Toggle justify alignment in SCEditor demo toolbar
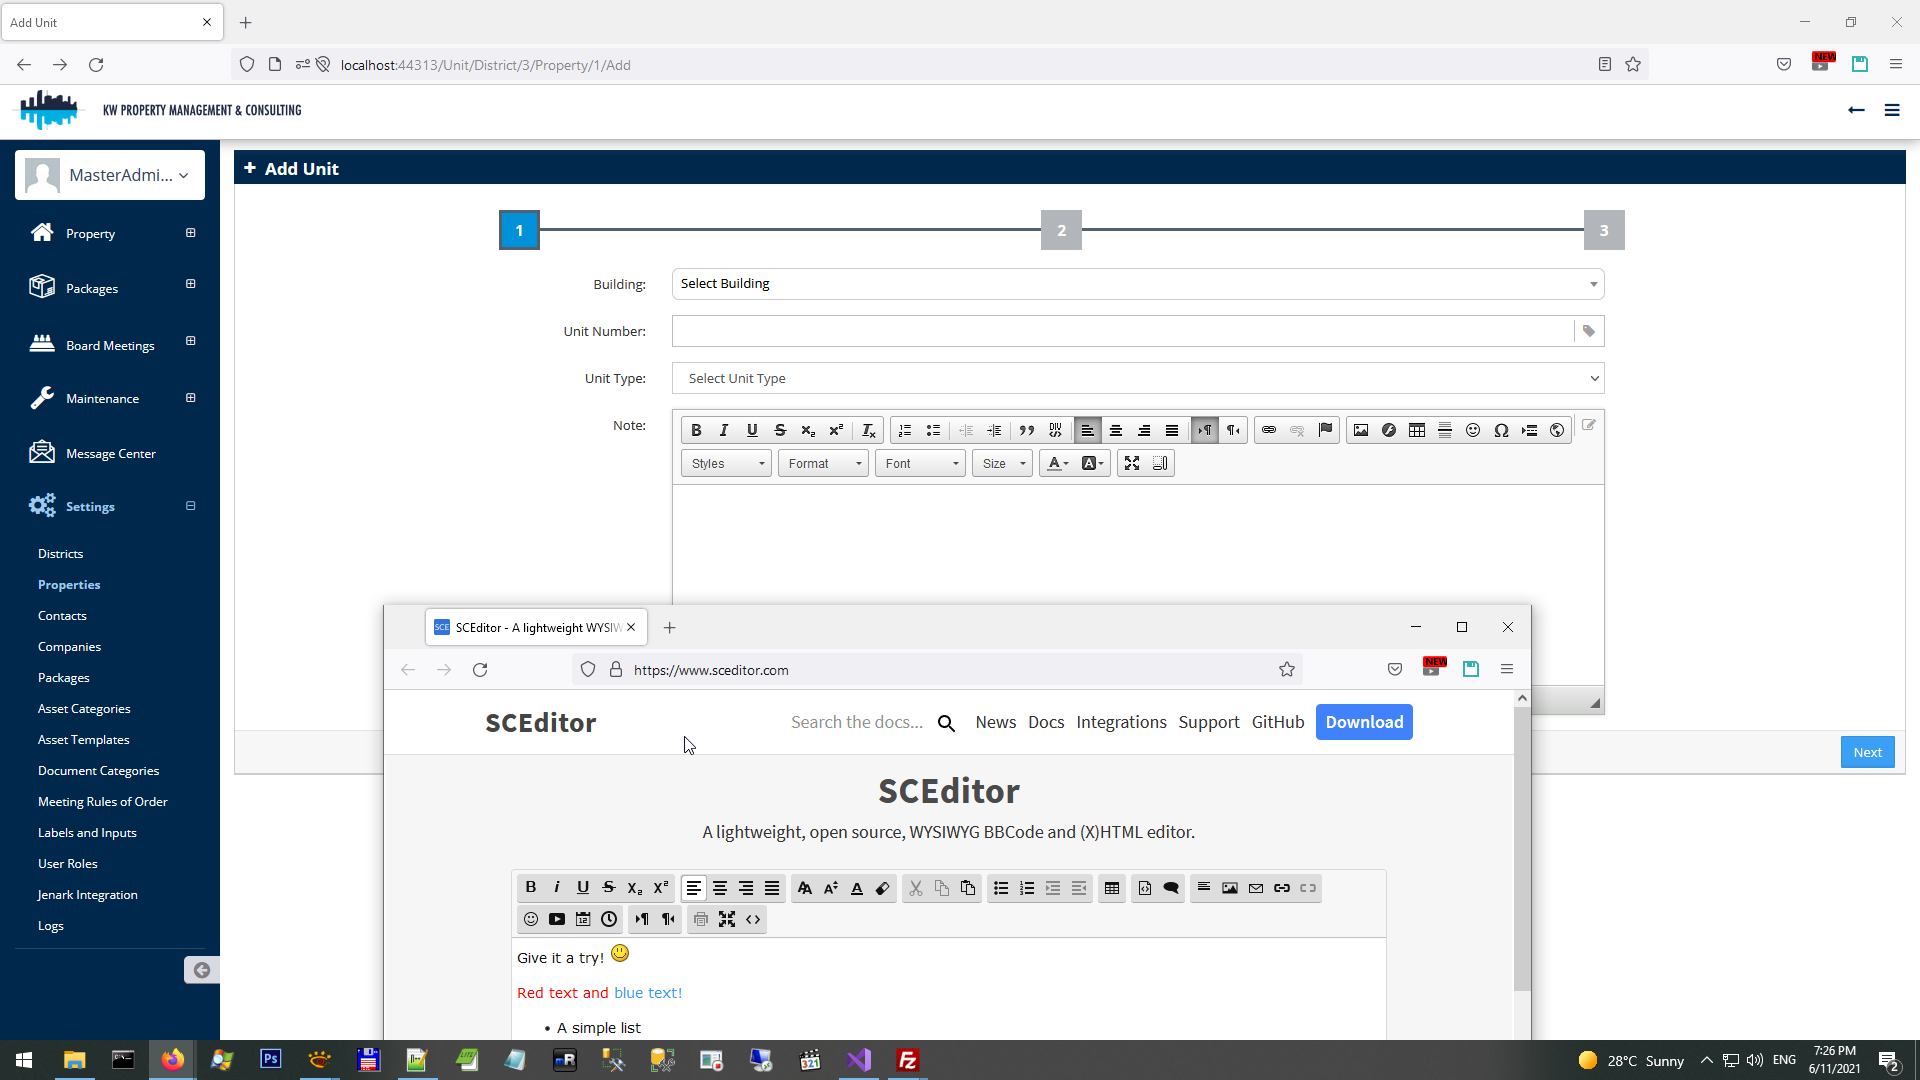 coord(772,888)
